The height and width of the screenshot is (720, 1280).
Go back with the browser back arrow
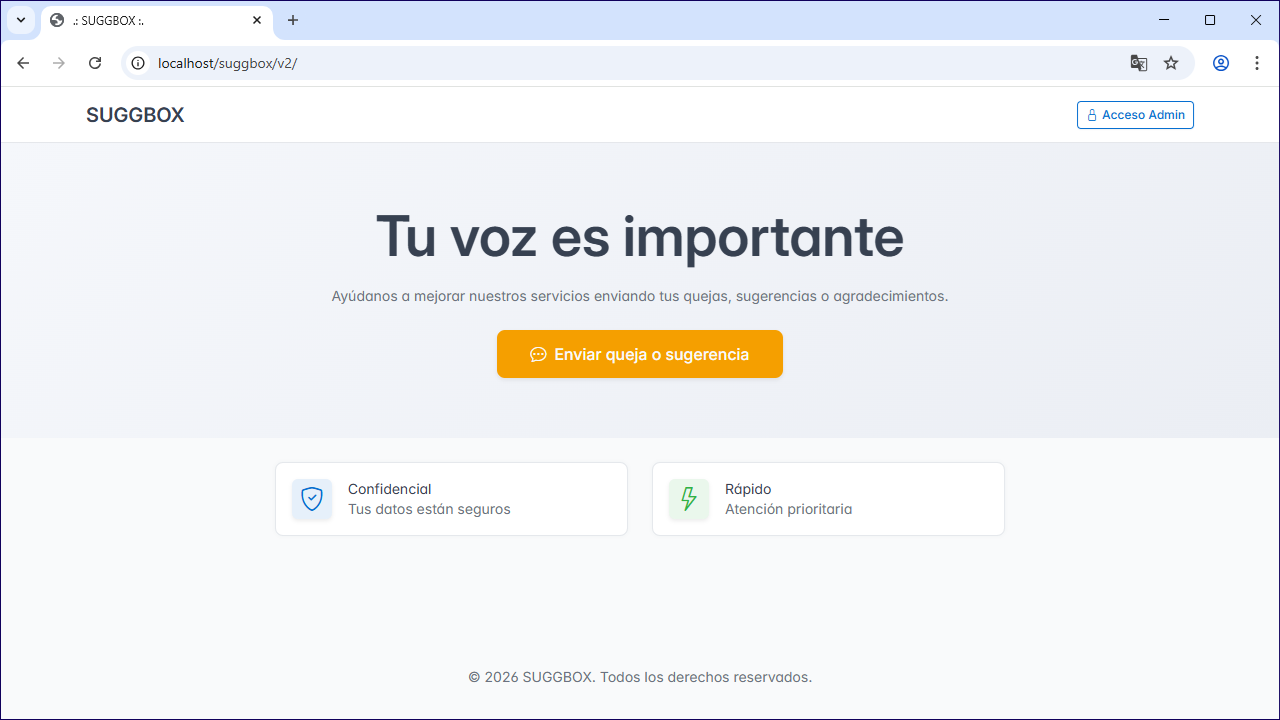coord(23,63)
